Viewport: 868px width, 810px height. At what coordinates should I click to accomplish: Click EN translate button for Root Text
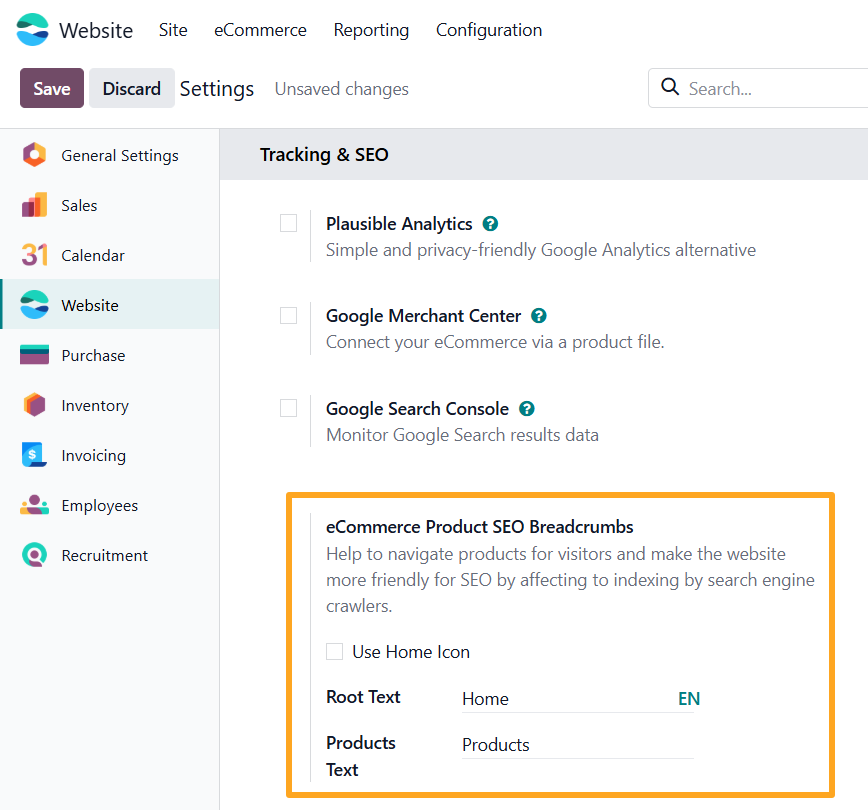[x=689, y=699]
